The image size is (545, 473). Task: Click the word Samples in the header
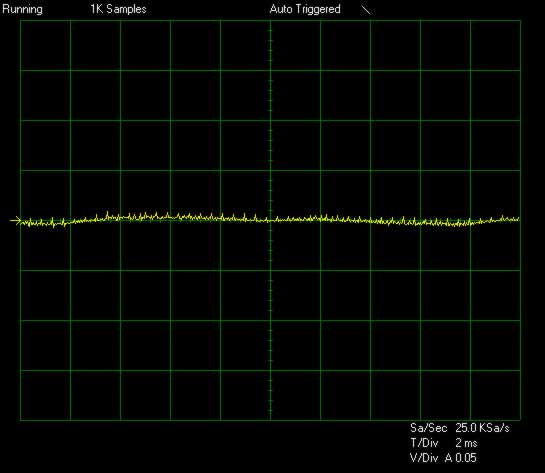pos(126,9)
